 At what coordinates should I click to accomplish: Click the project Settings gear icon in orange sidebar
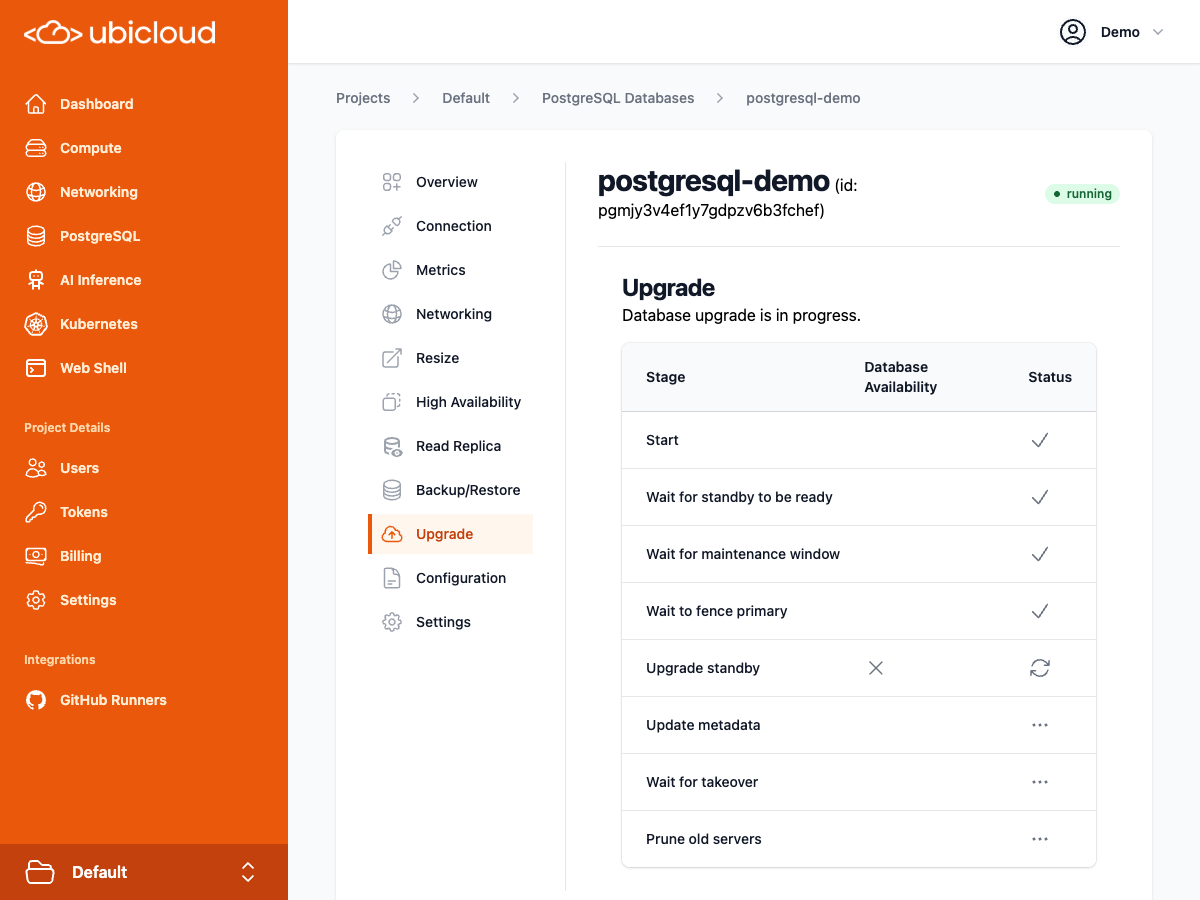pyautogui.click(x=36, y=600)
